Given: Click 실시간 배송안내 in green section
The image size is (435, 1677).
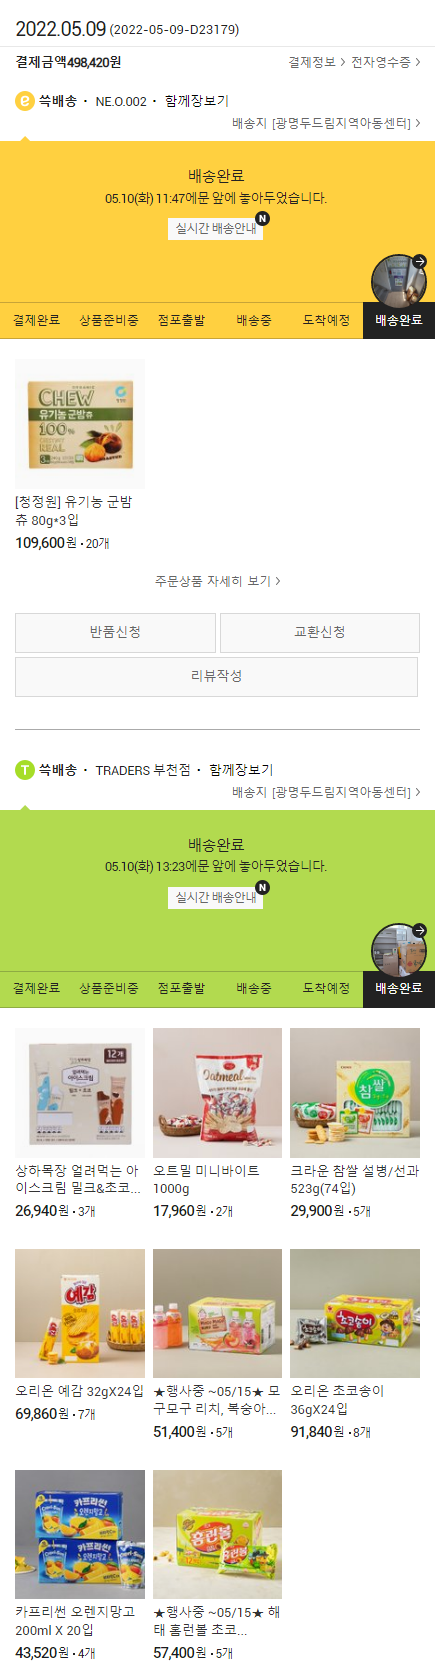Looking at the screenshot, I should click(x=216, y=897).
